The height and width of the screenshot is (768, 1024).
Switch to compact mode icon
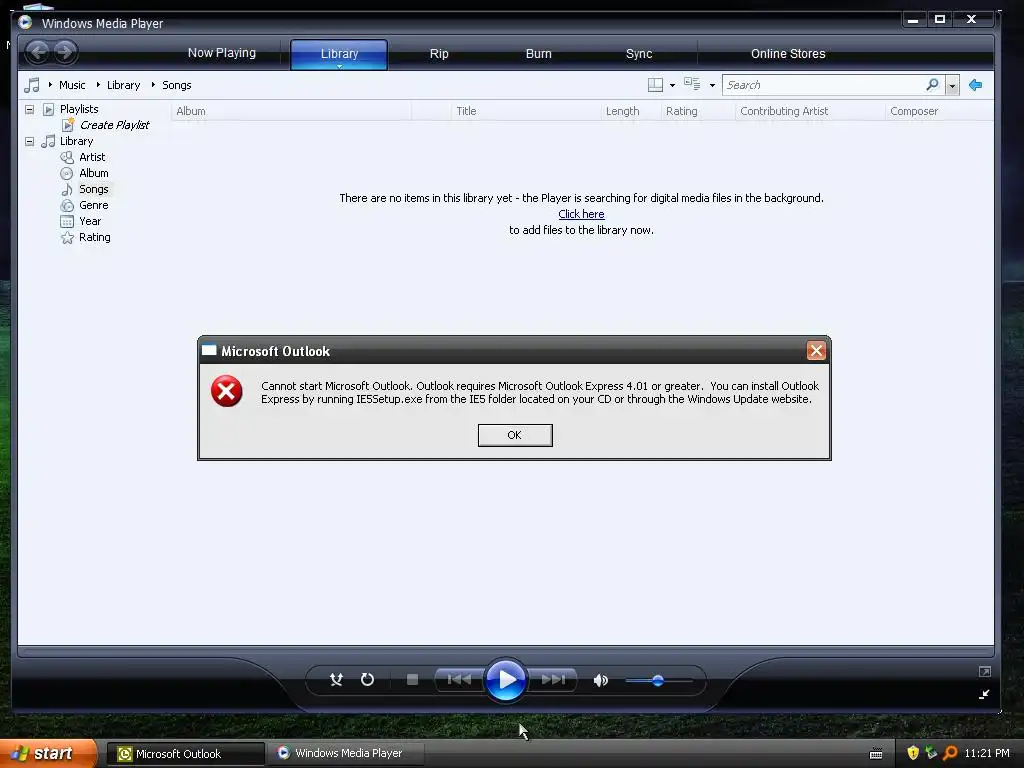coord(984,694)
